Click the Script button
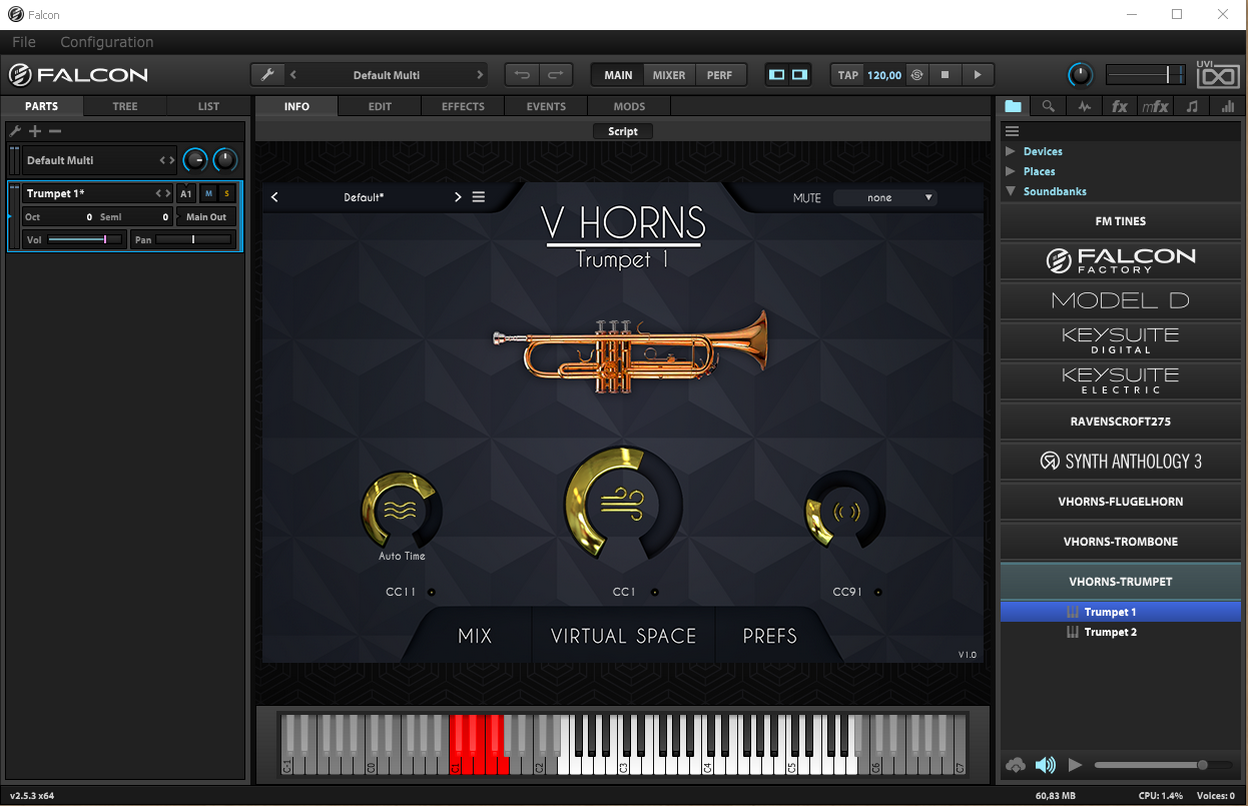Viewport: 1248px width, 806px height. coord(623,131)
